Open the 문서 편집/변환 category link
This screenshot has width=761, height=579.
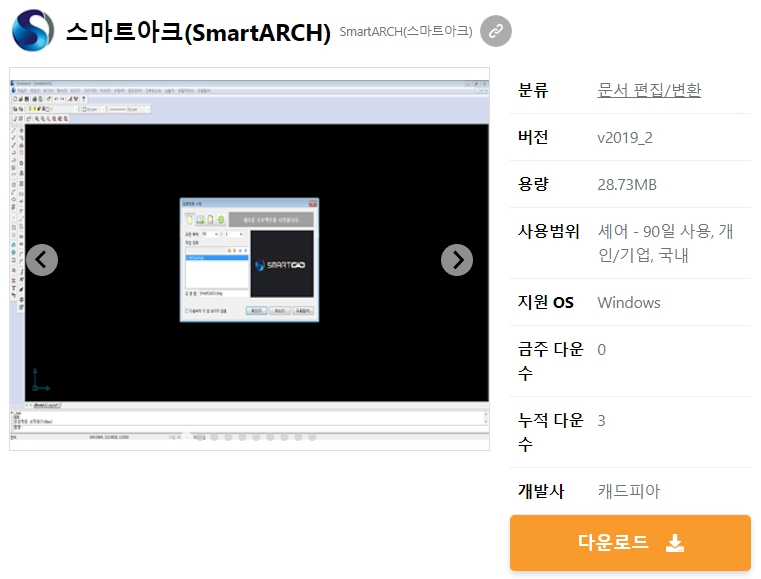(649, 90)
